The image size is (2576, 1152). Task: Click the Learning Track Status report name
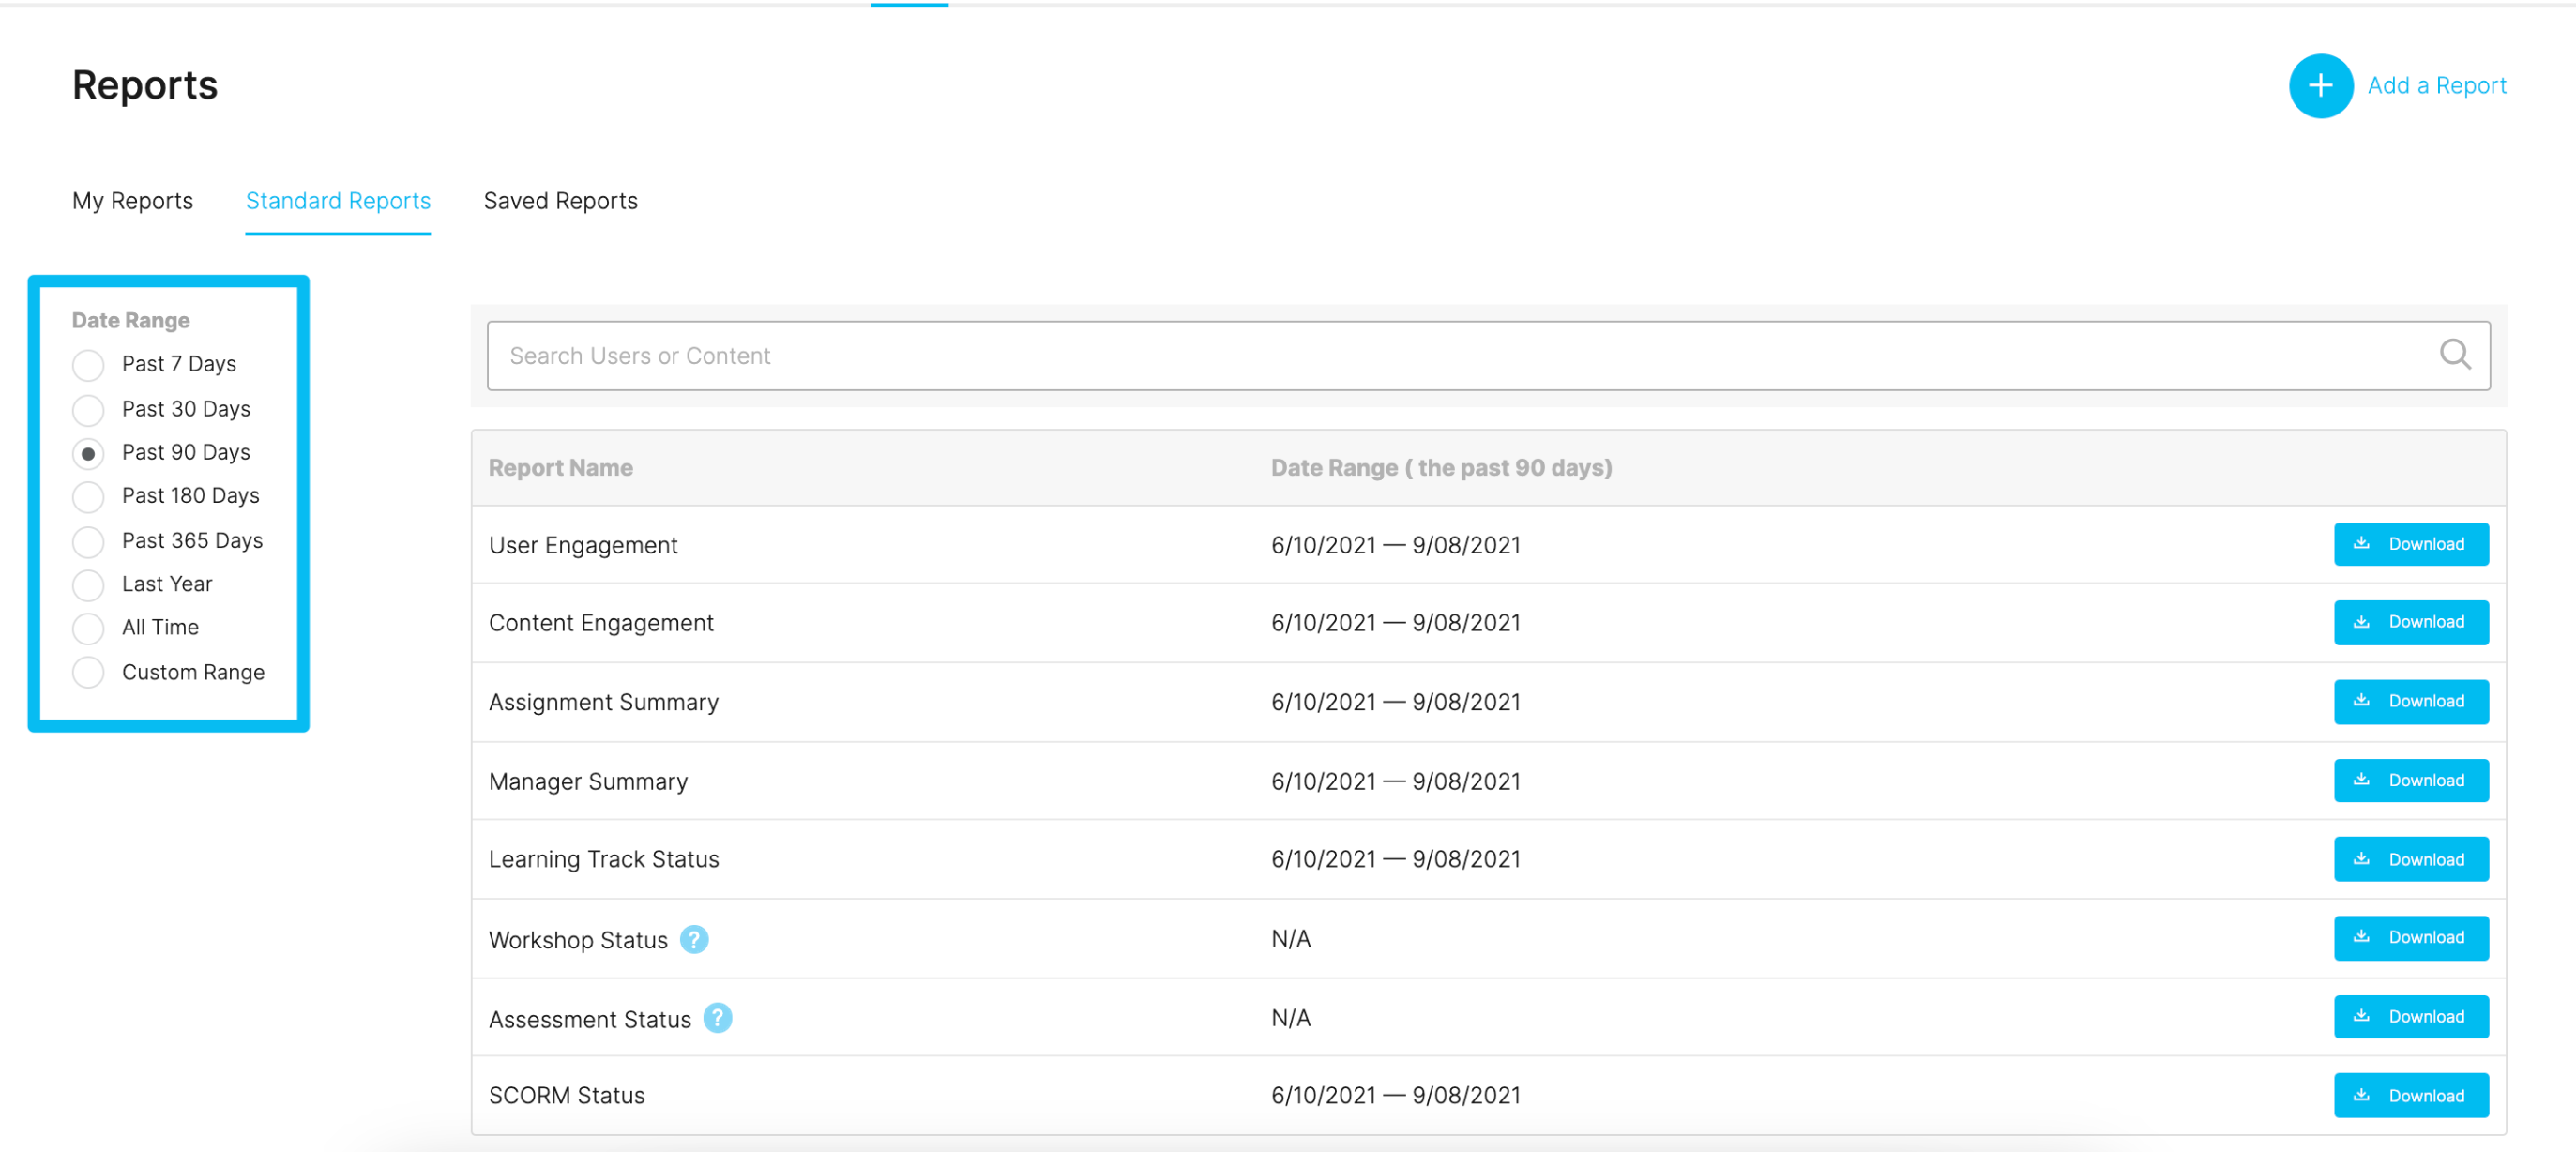coord(604,859)
